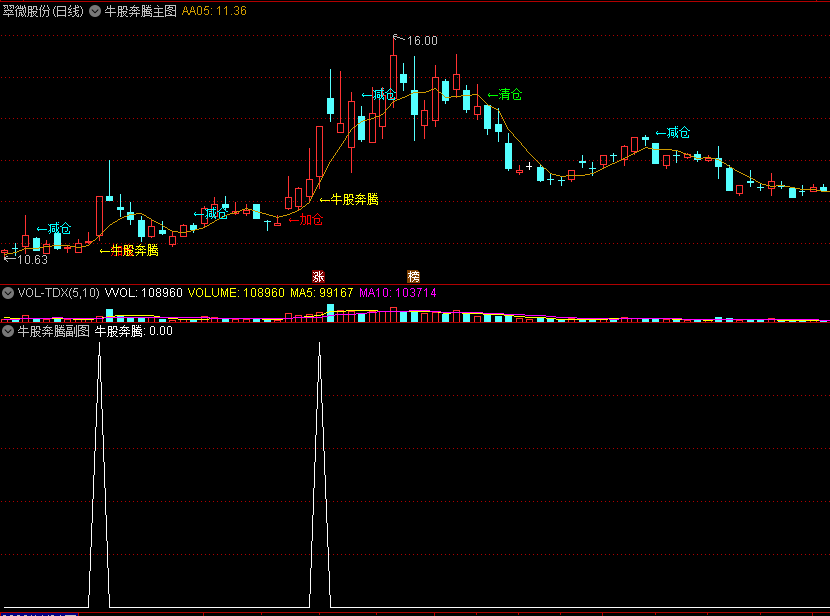
Task: Click the brown 榜 event marker
Action: 413,276
